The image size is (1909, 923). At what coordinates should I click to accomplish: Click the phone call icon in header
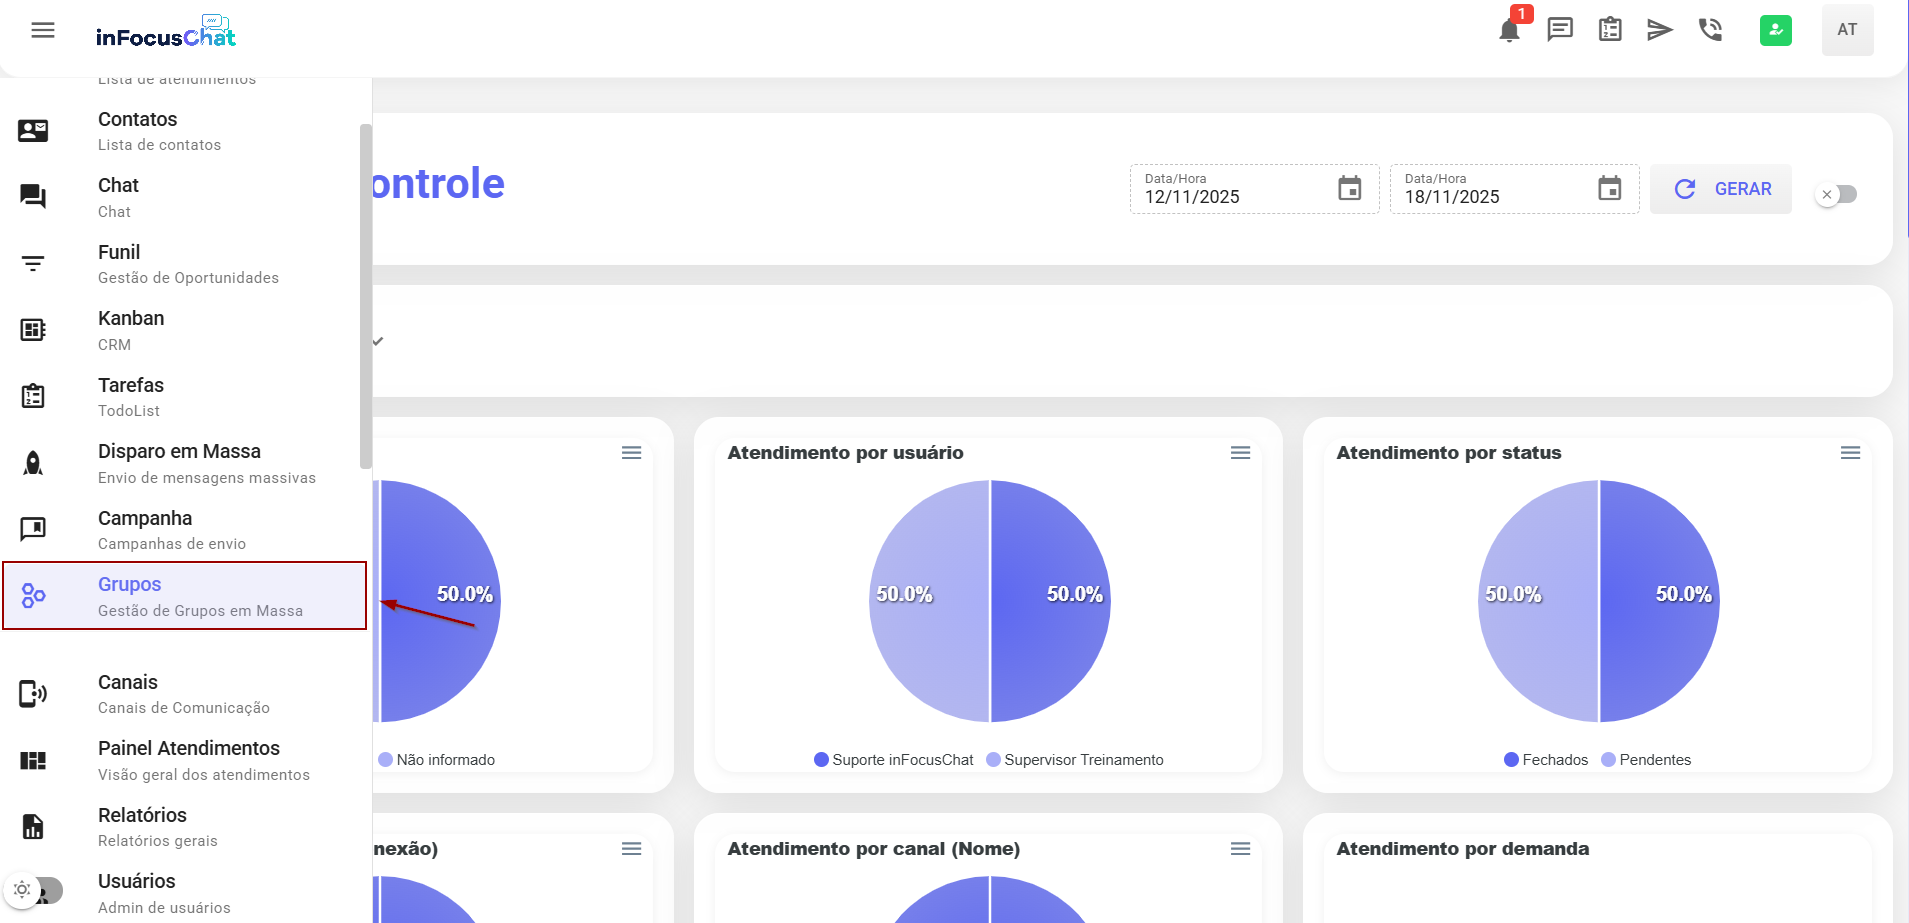point(1711,30)
